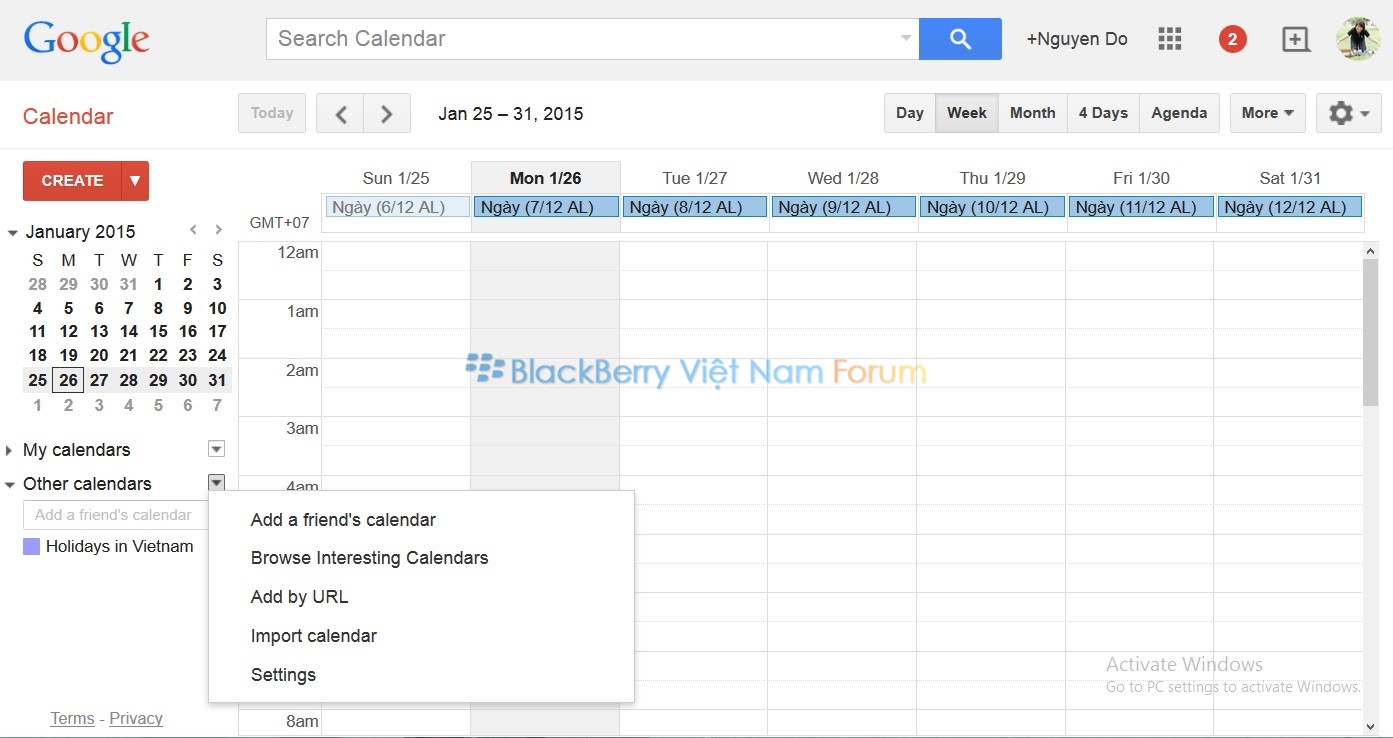Open the Google apps grid icon
Viewport: 1393px width, 738px height.
pyautogui.click(x=1170, y=39)
